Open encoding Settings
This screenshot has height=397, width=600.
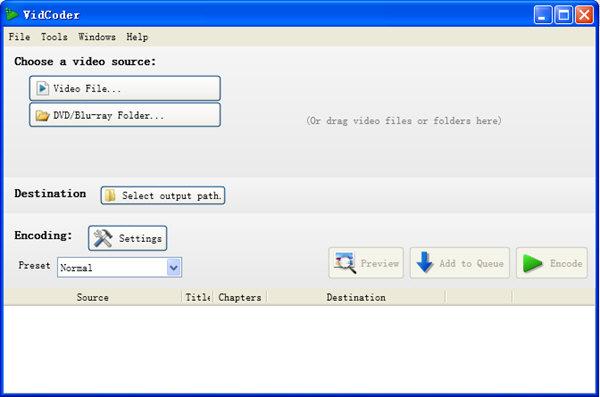[x=127, y=238]
